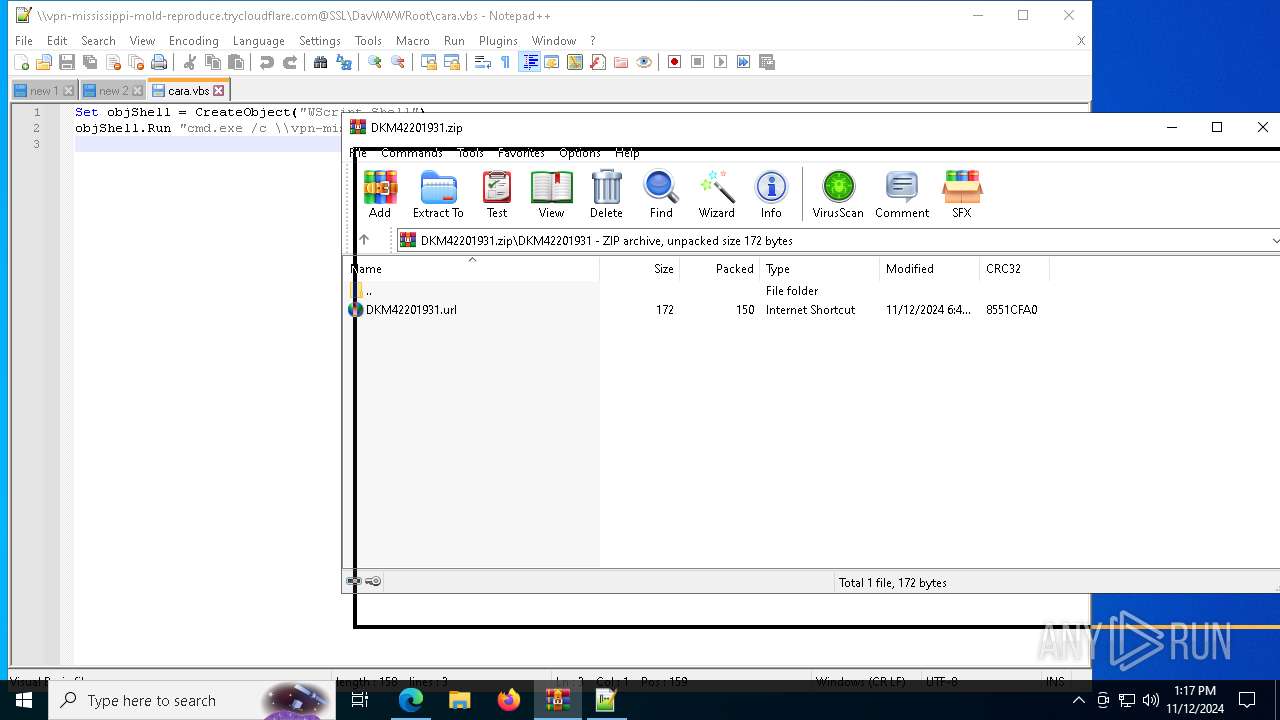The image size is (1280, 720).
Task: Start VirusScan in WinRAR
Action: coord(838,194)
